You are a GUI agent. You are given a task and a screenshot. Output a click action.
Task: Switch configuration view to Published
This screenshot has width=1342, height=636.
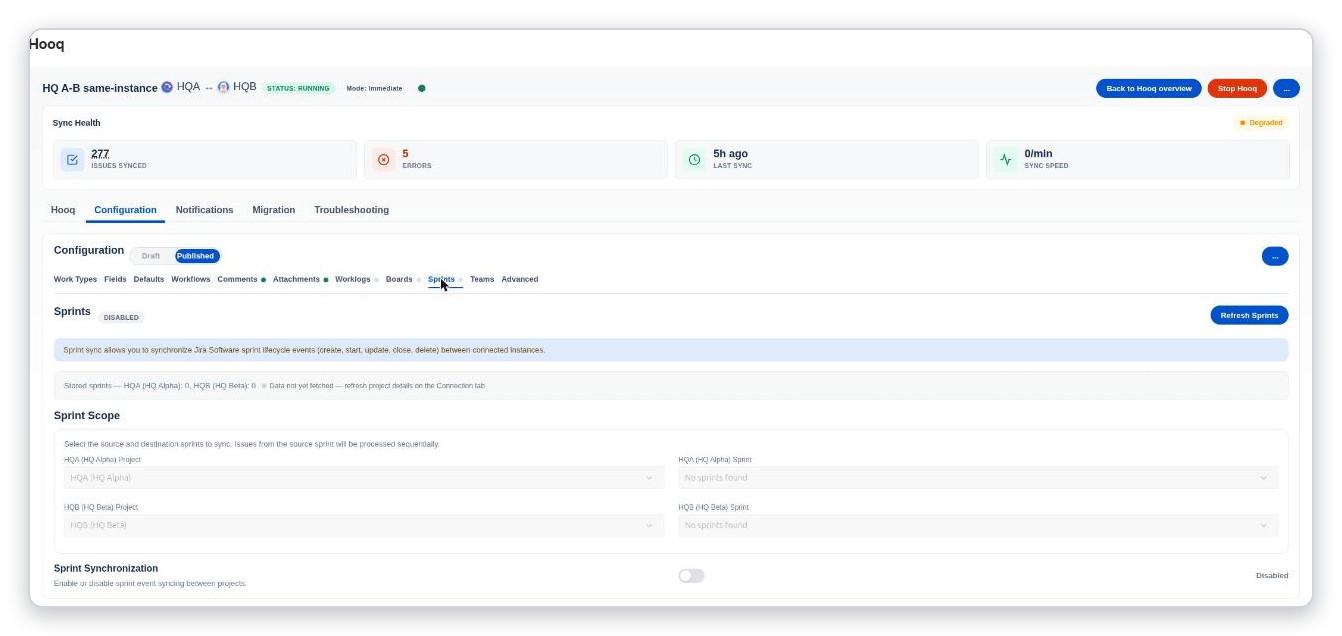[x=196, y=256]
